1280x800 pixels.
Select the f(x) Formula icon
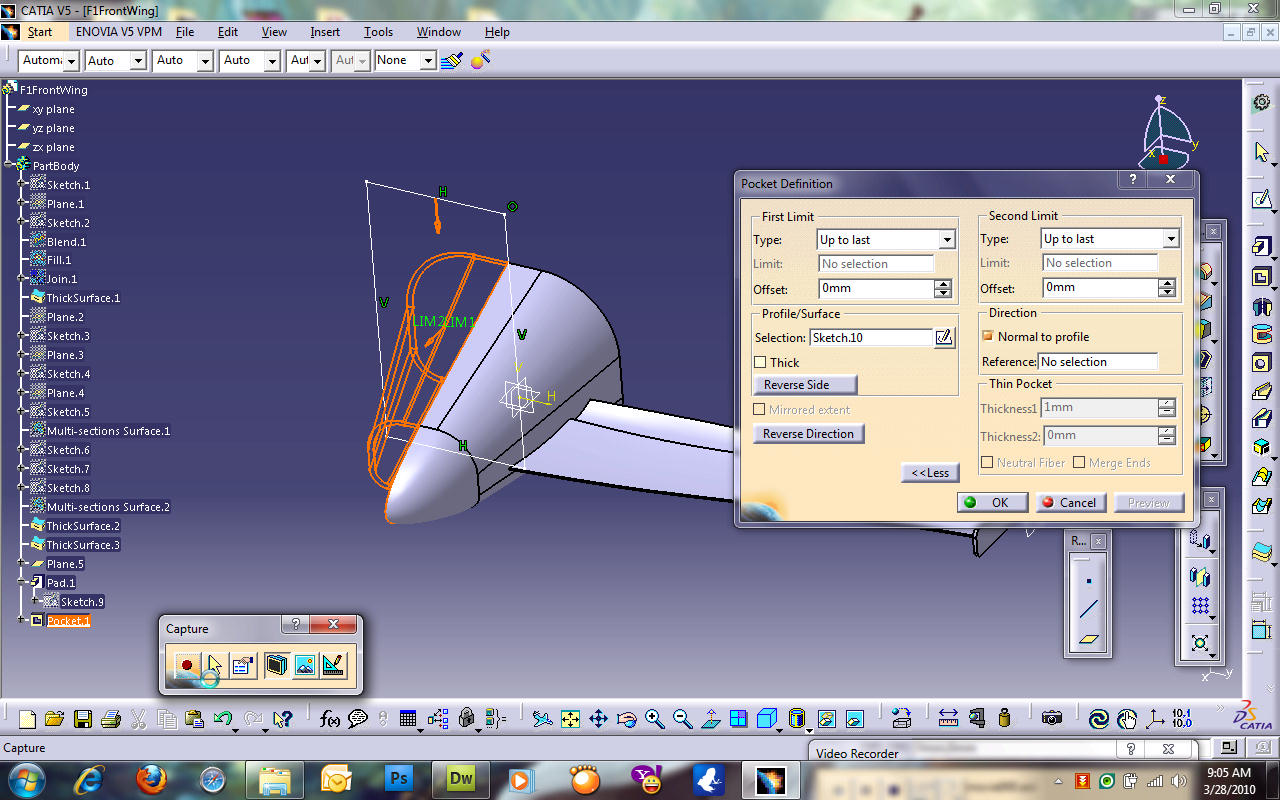[329, 718]
